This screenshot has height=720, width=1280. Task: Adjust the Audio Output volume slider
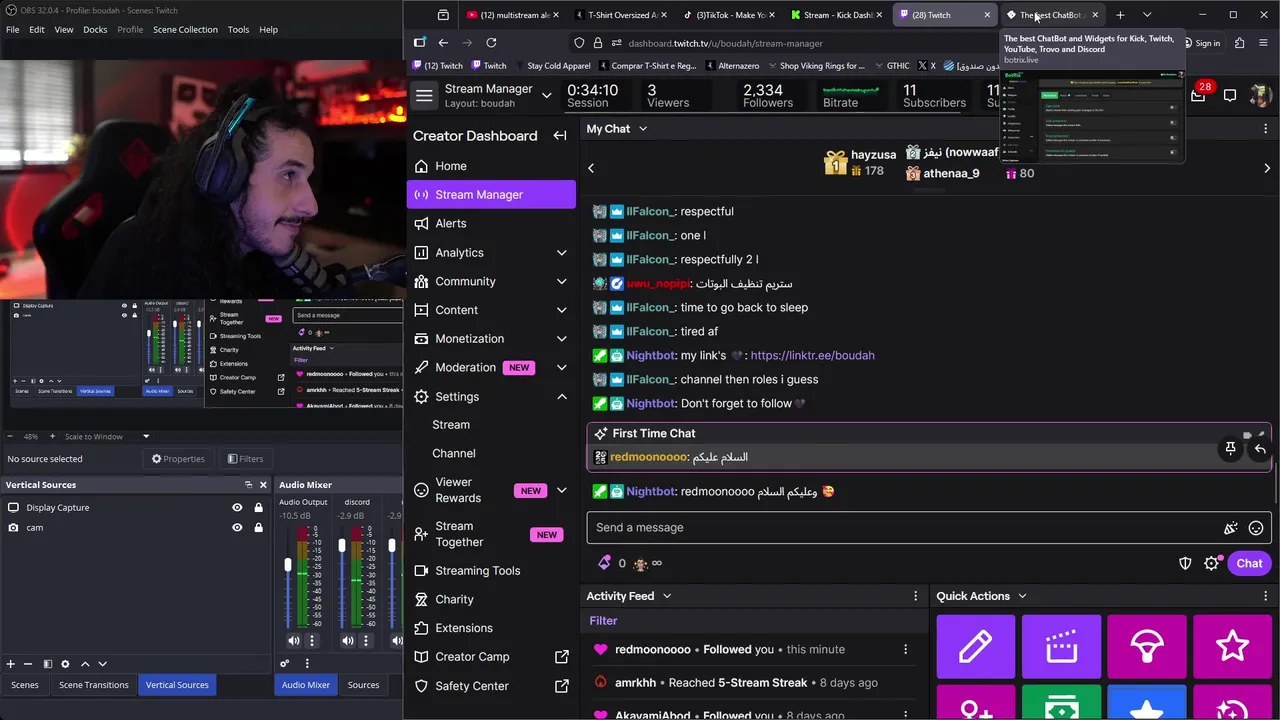[x=288, y=565]
